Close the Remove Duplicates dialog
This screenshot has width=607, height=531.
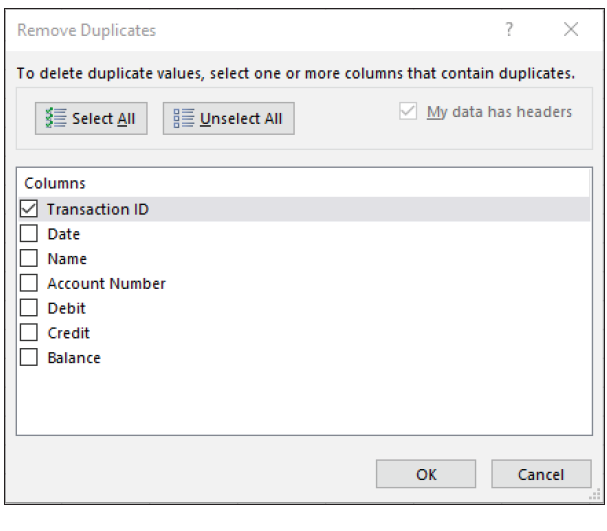[x=571, y=30]
